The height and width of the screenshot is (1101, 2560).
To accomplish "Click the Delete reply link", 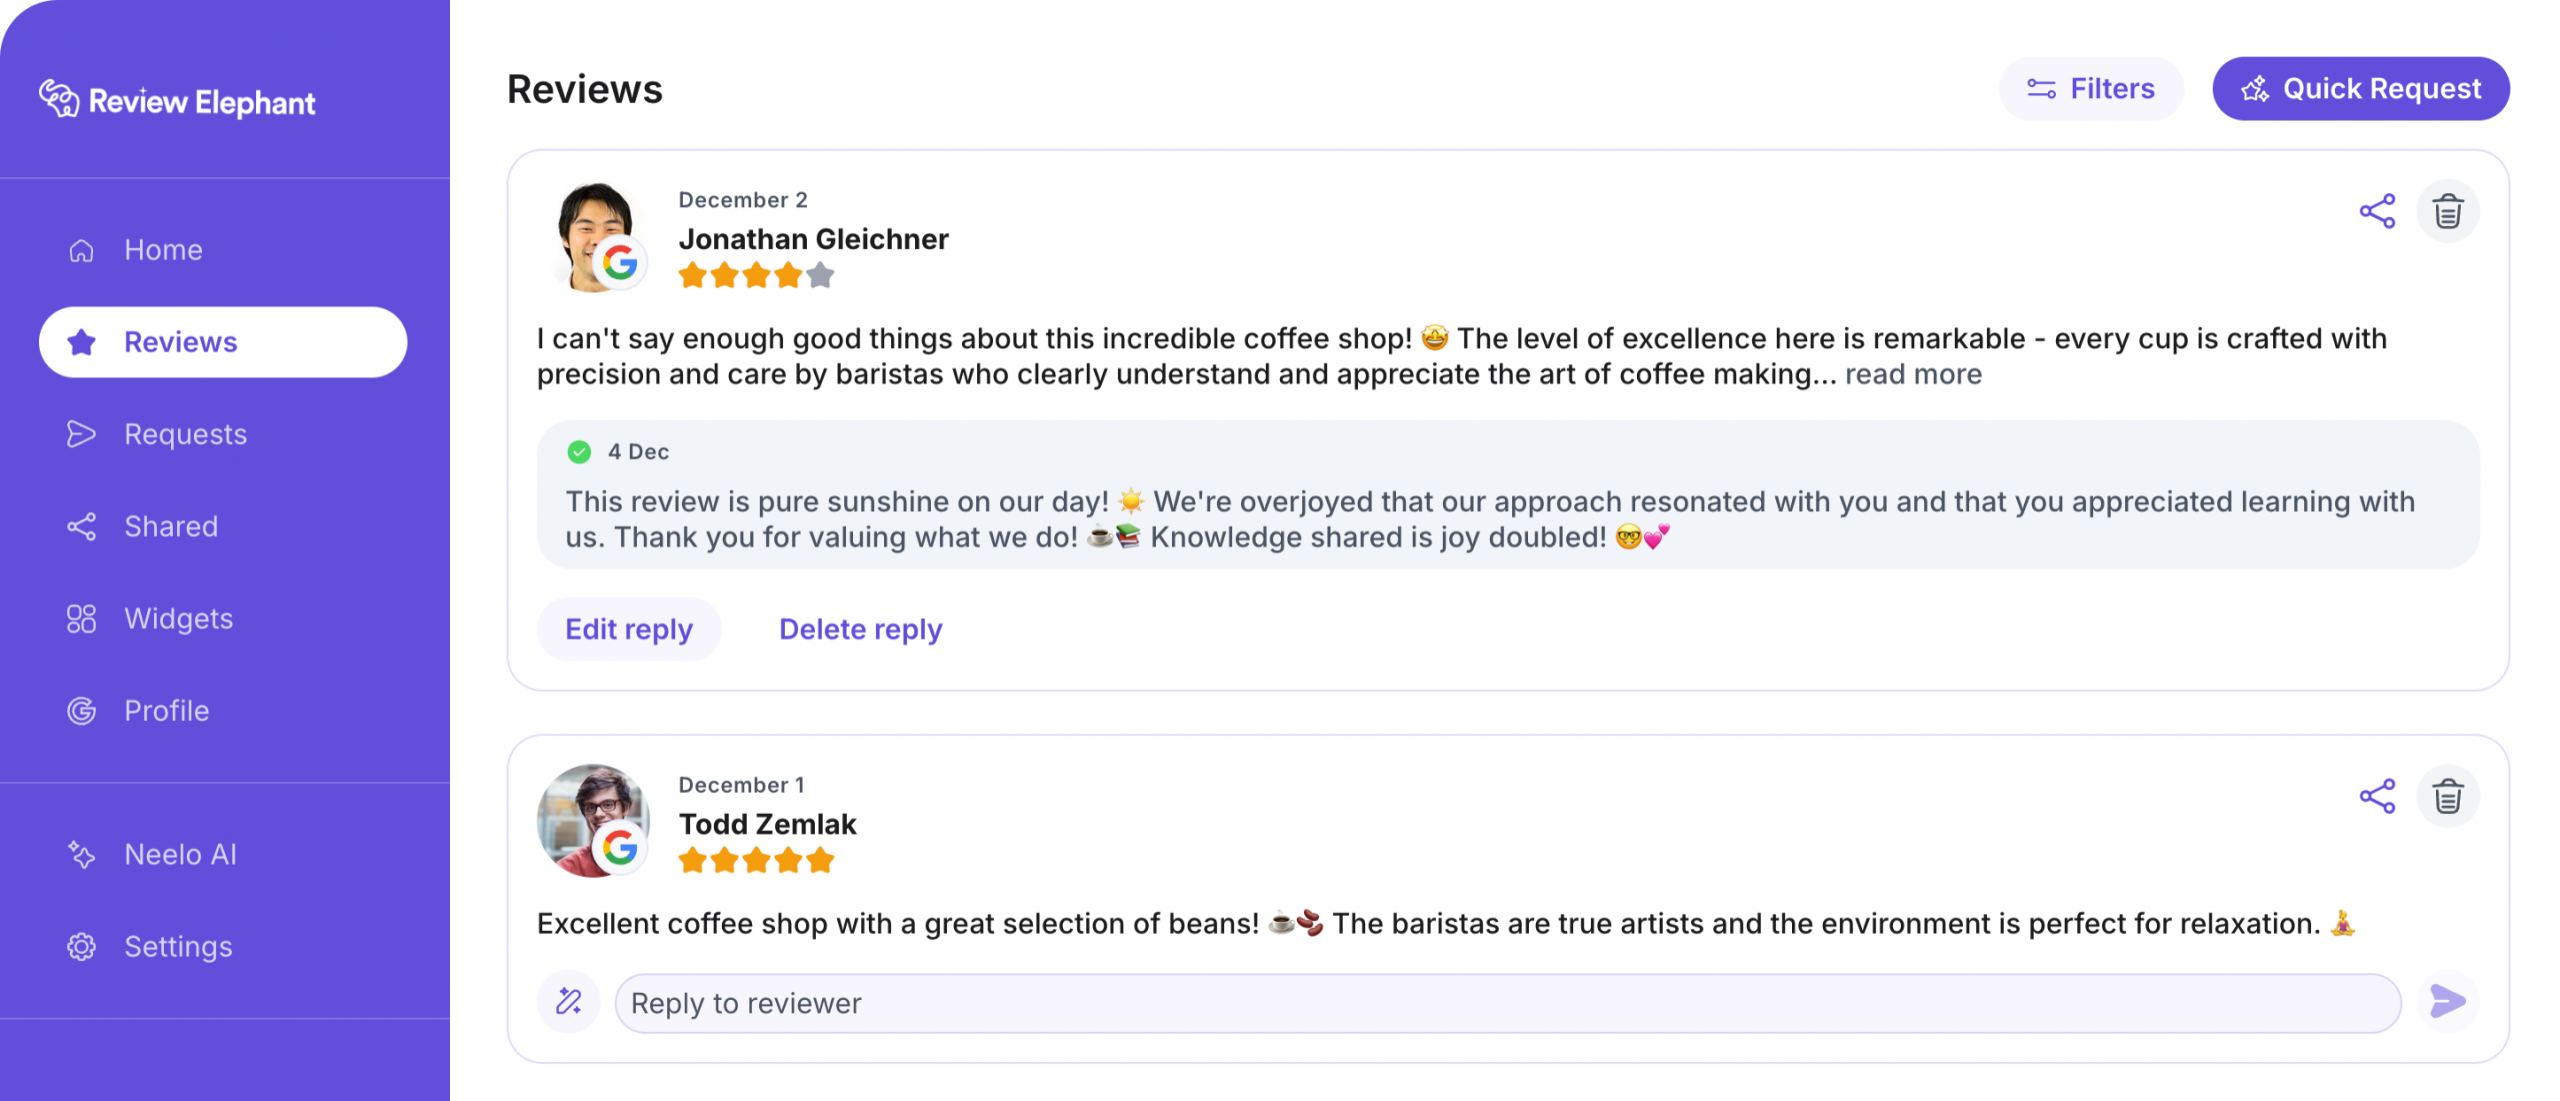I will point(860,629).
